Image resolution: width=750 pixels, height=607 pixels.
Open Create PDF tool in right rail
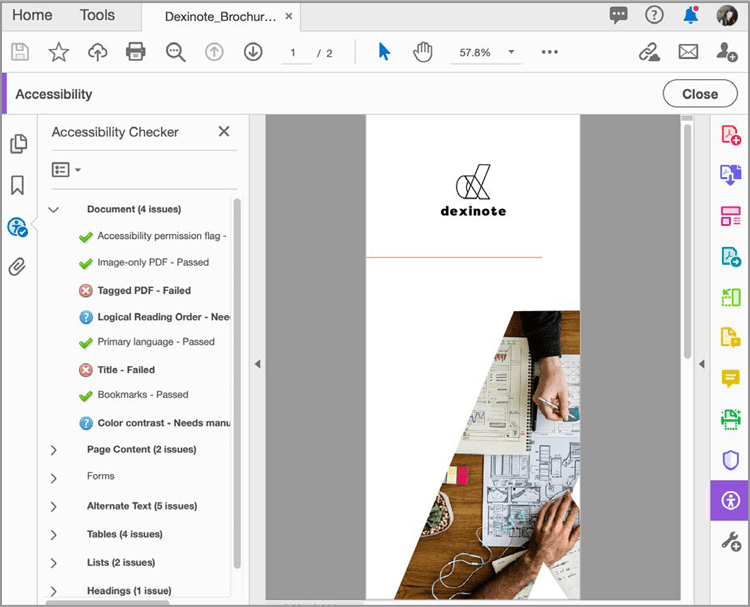[731, 135]
